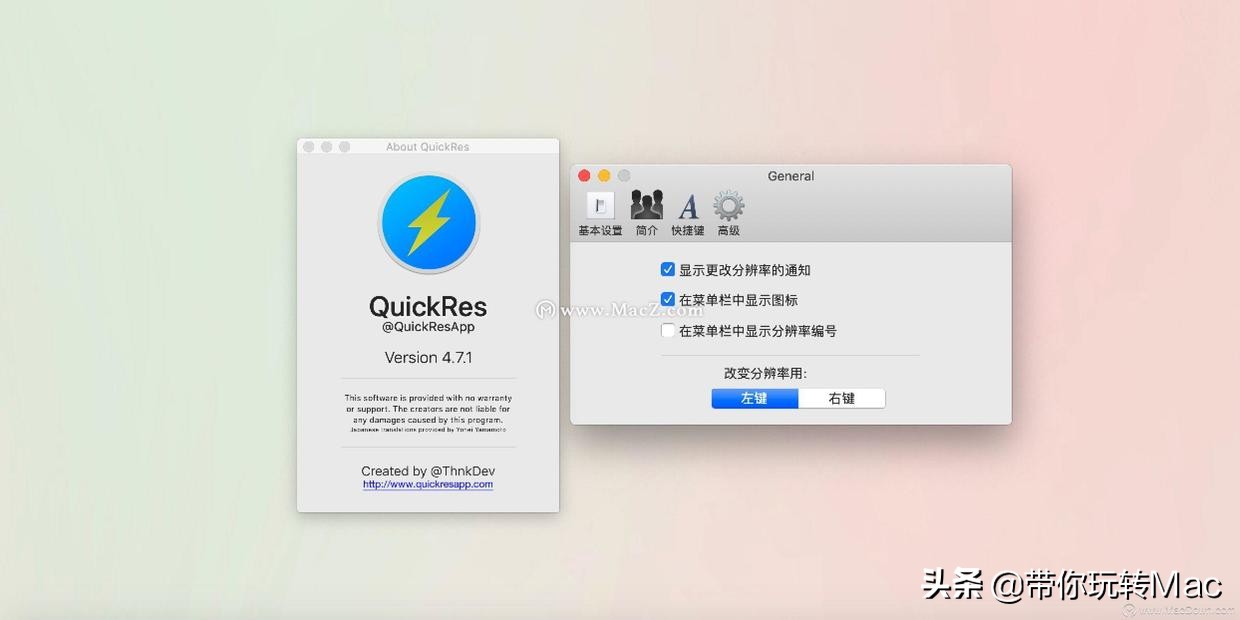Click the QuickRes lightning bolt logo

(428, 222)
